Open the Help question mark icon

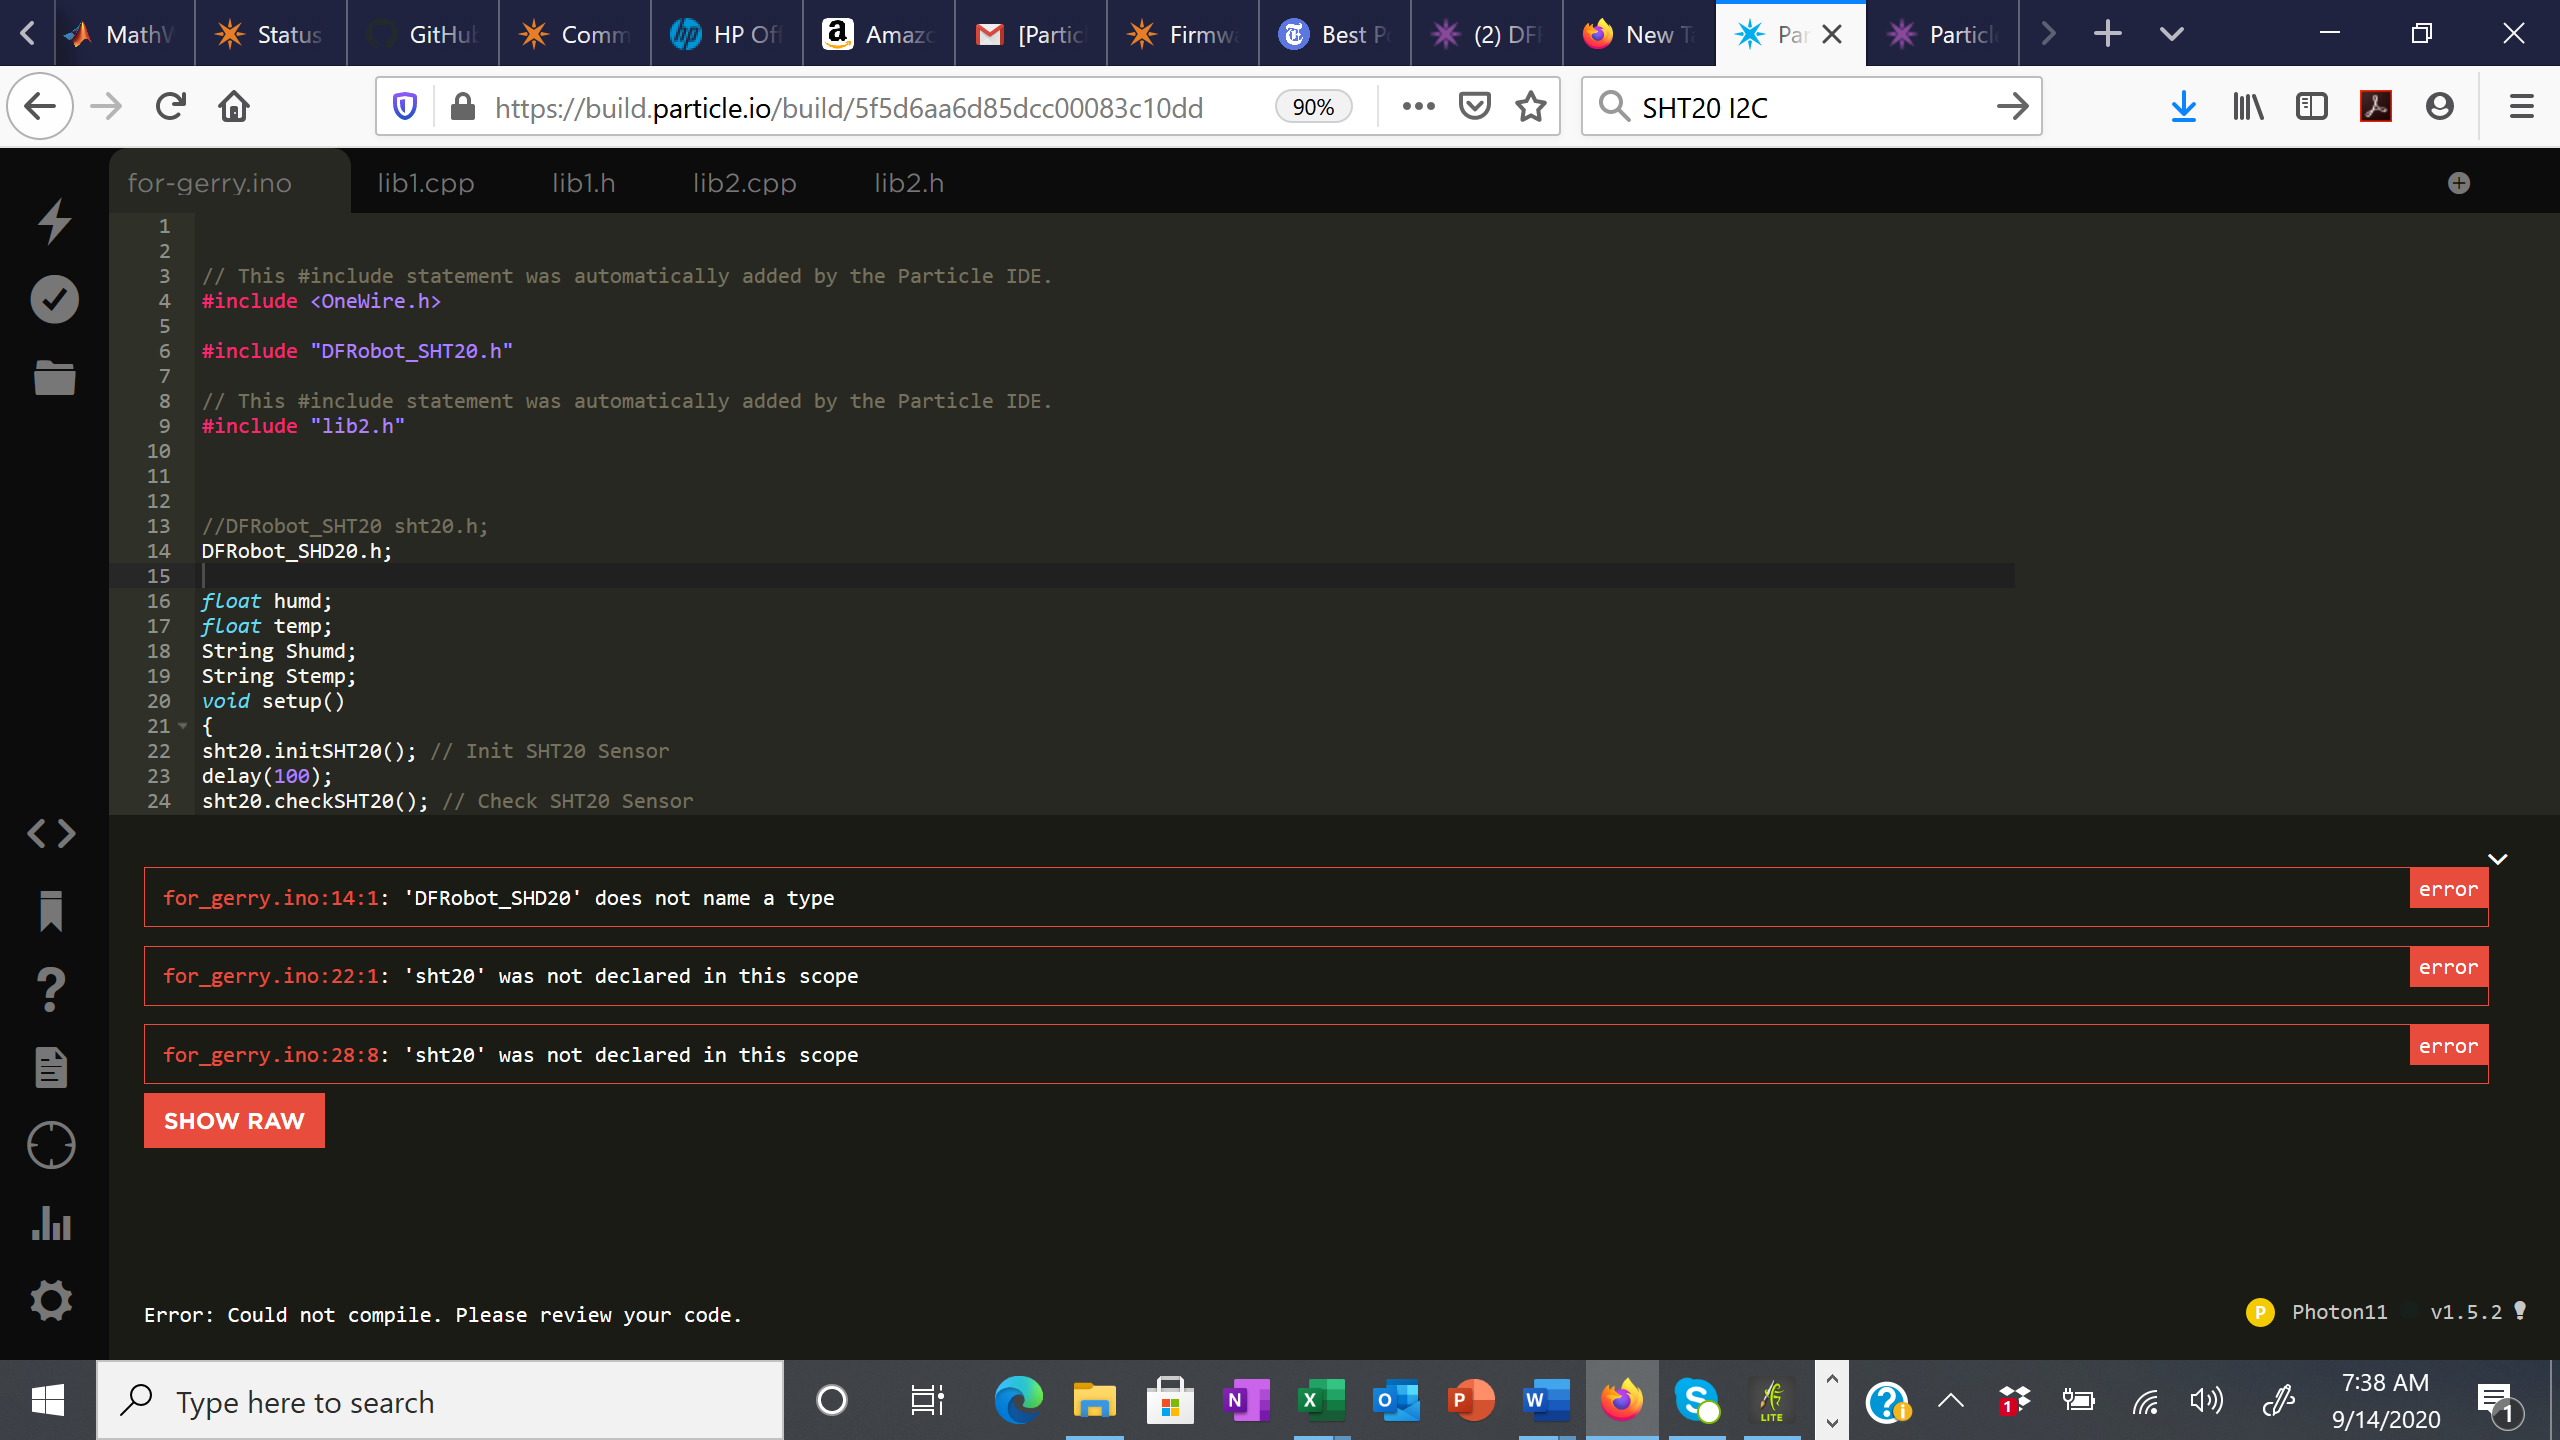point(52,990)
